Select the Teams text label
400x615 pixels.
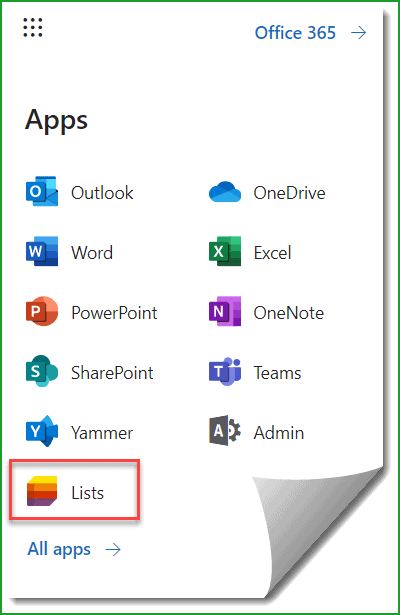pyautogui.click(x=277, y=373)
